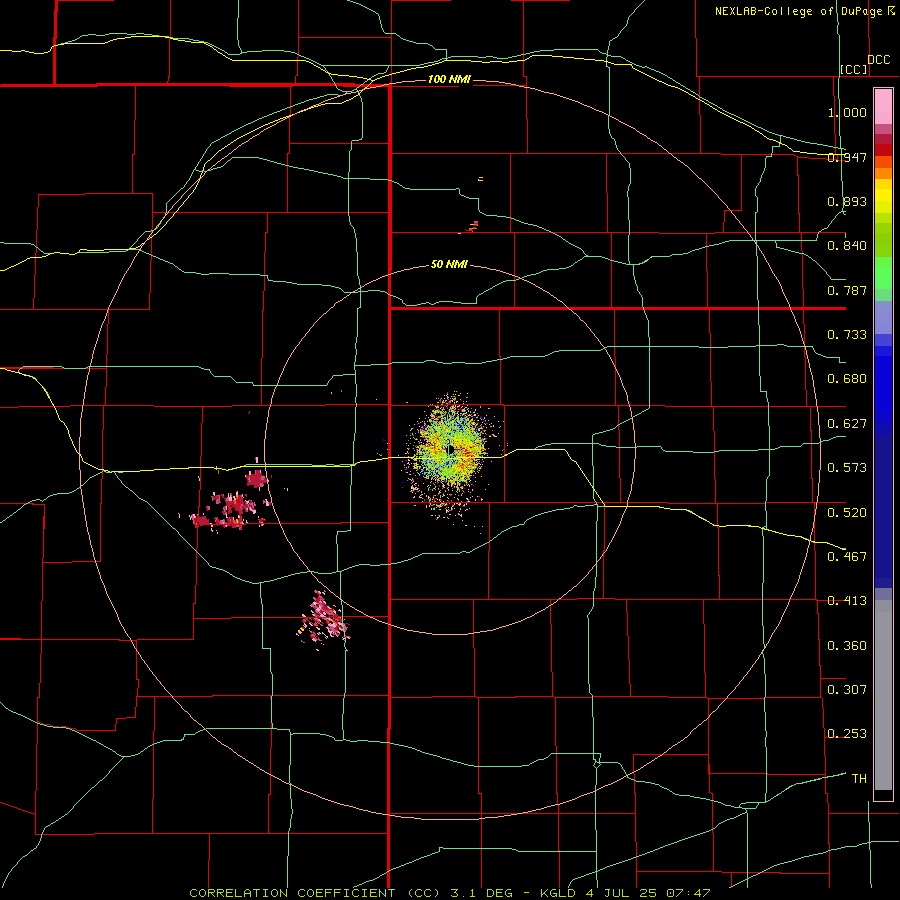
Task: Click the TH threshold label
Action: [x=859, y=779]
